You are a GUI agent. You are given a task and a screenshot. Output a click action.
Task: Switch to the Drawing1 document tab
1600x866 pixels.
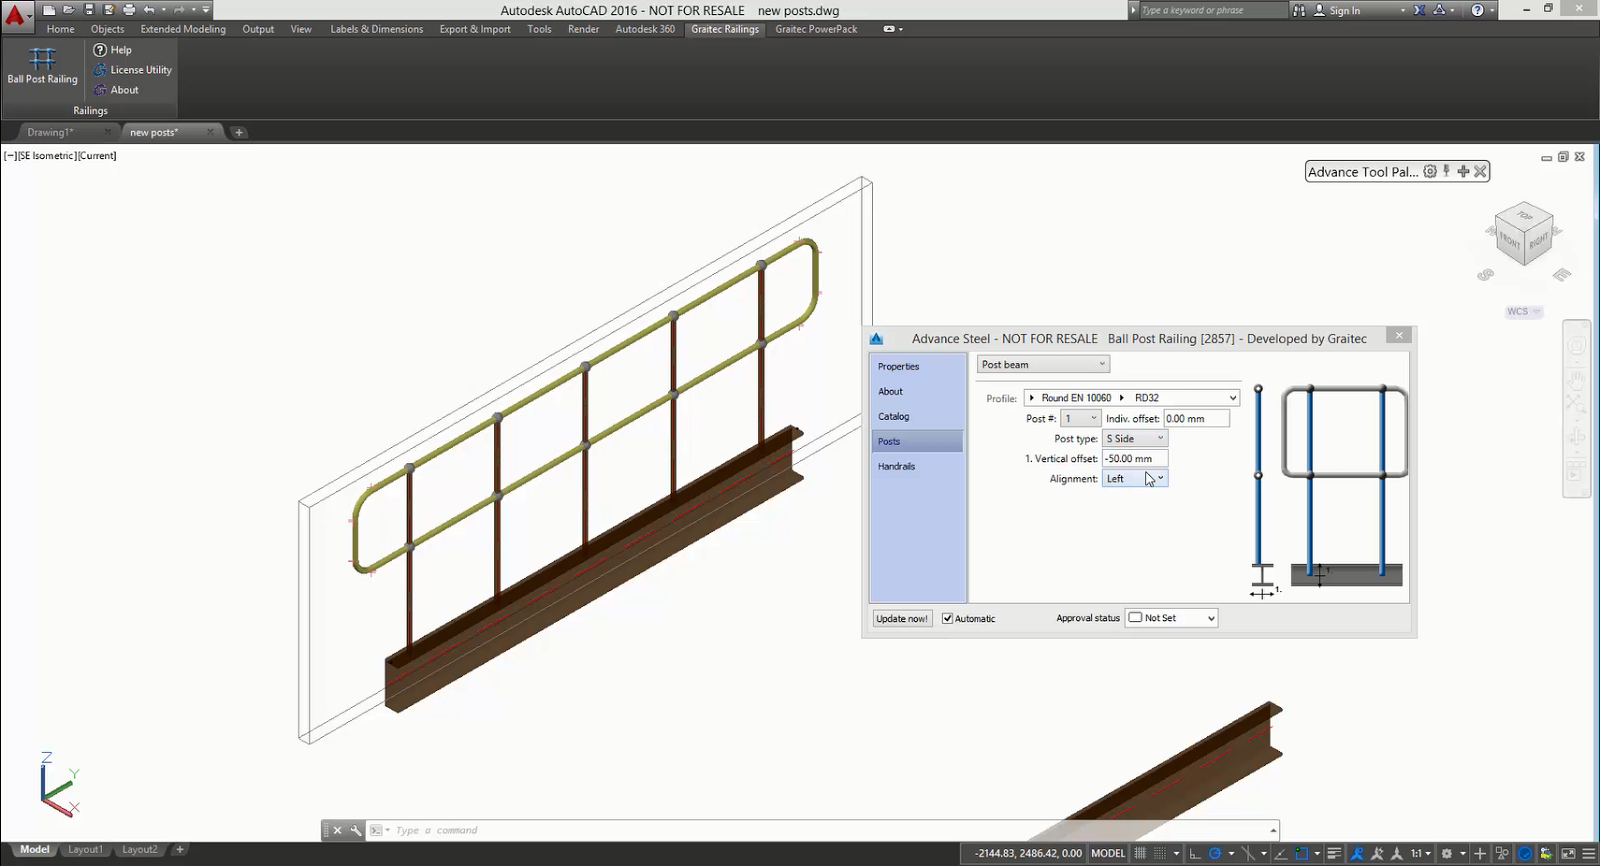(x=50, y=132)
